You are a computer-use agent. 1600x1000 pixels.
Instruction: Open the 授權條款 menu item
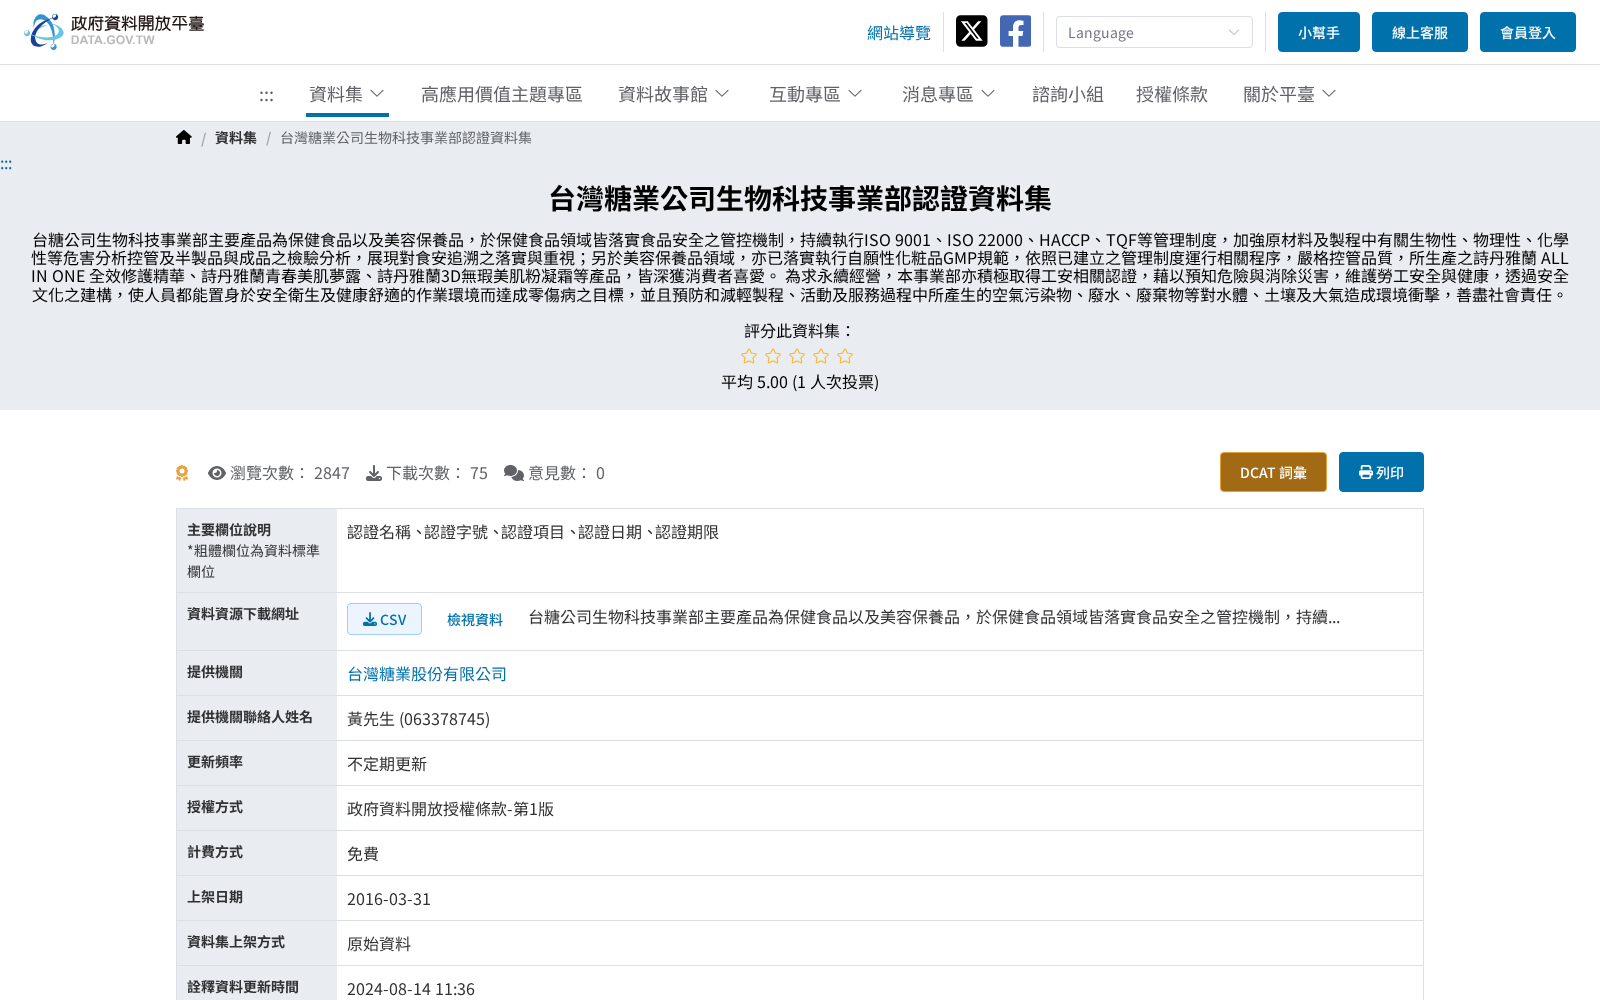coord(1171,94)
